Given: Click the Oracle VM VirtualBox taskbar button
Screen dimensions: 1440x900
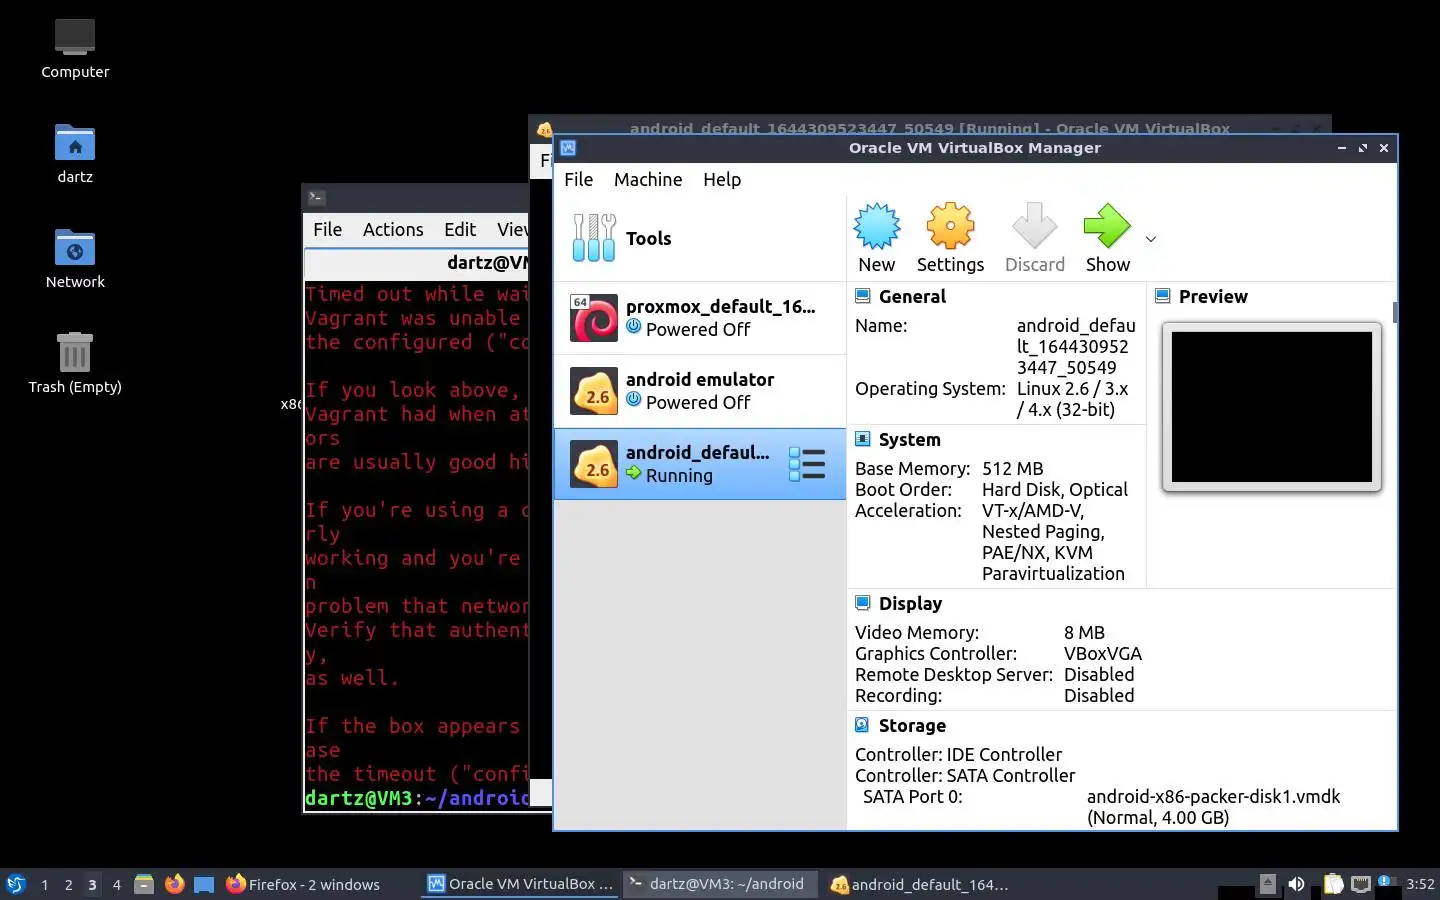Looking at the screenshot, I should (x=520, y=884).
